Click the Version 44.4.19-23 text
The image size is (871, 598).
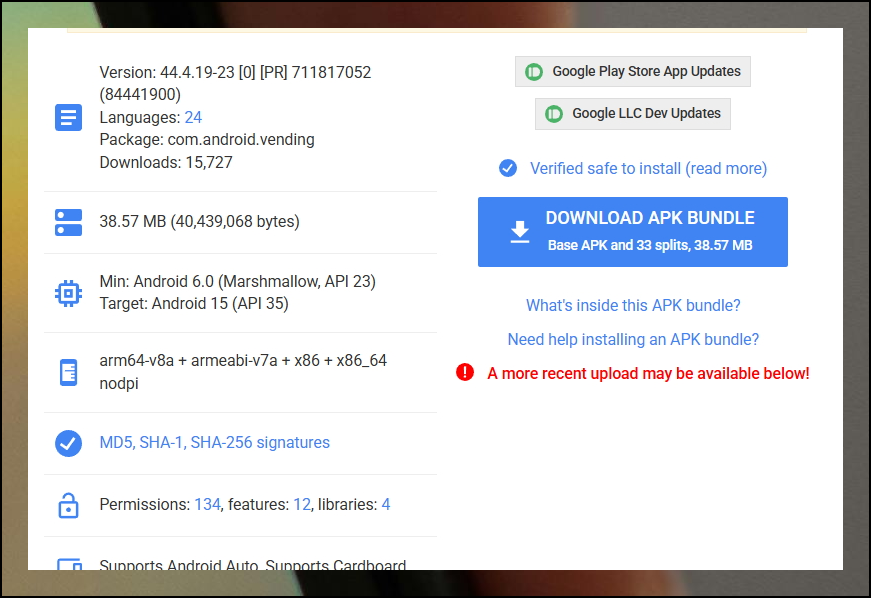click(x=235, y=83)
